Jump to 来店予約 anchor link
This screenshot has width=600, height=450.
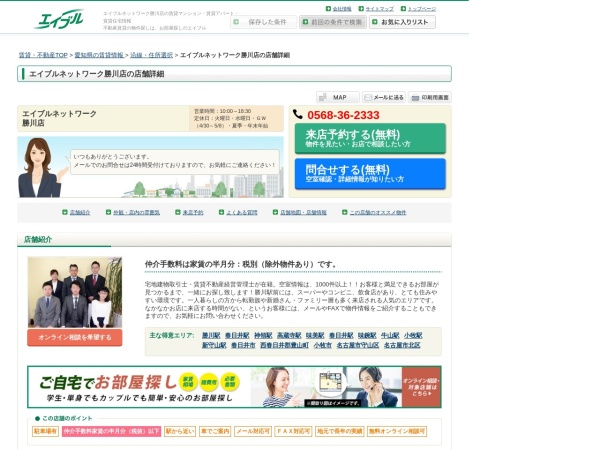point(193,212)
